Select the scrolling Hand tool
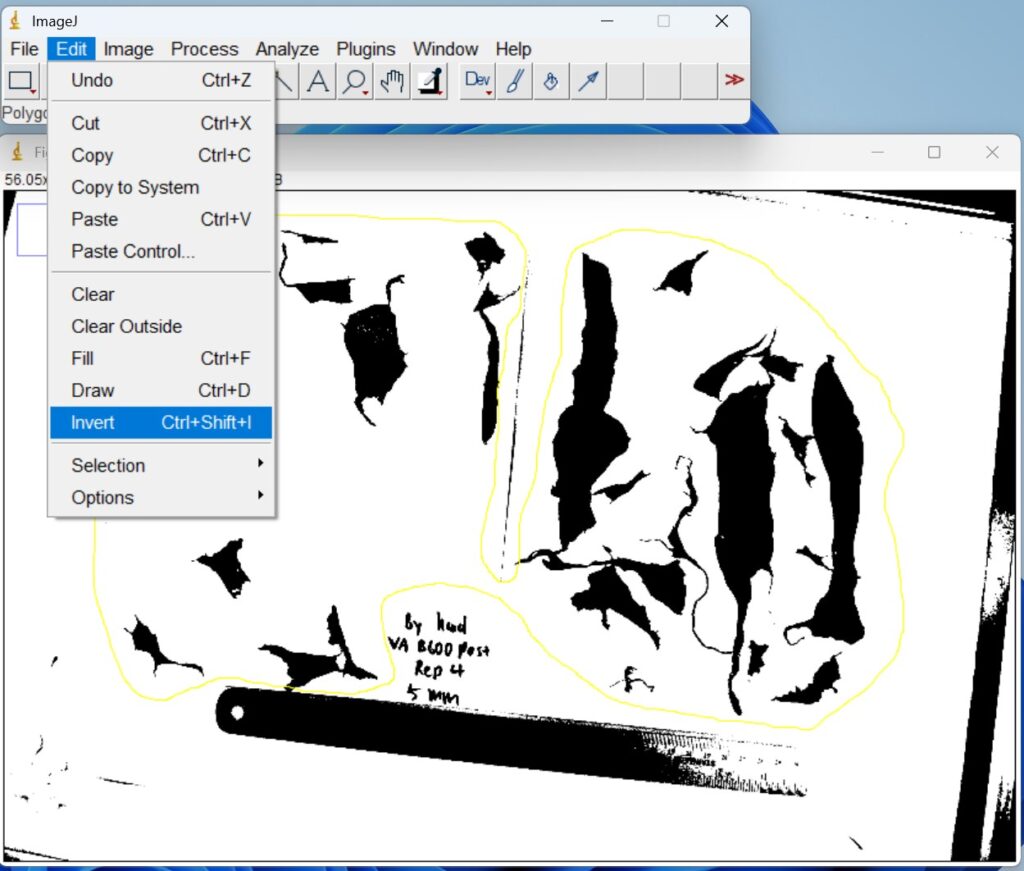This screenshot has width=1024, height=871. pos(392,81)
